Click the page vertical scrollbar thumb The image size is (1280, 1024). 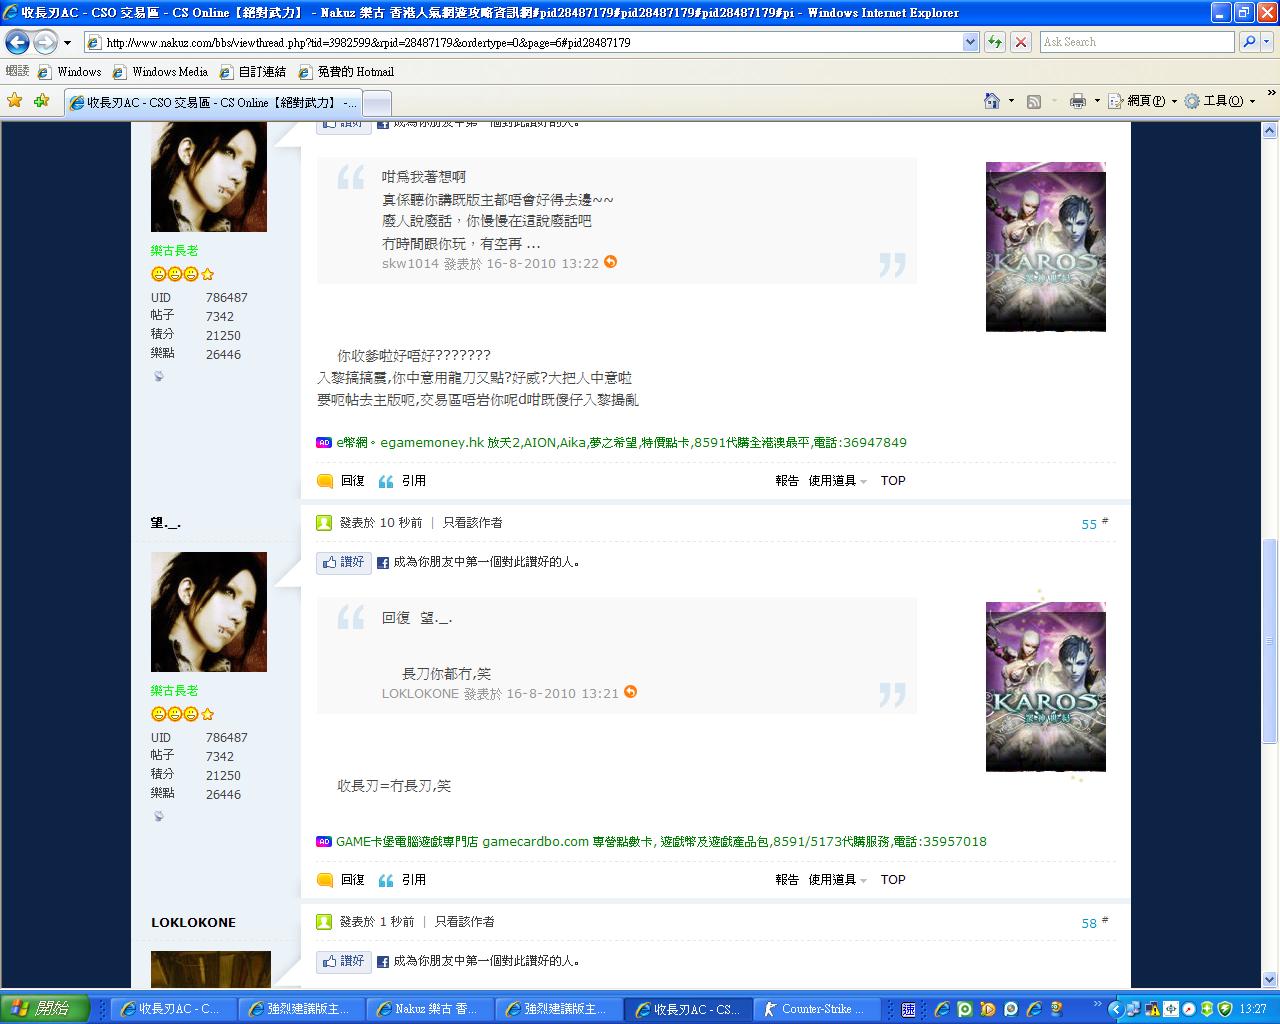tap(1270, 640)
